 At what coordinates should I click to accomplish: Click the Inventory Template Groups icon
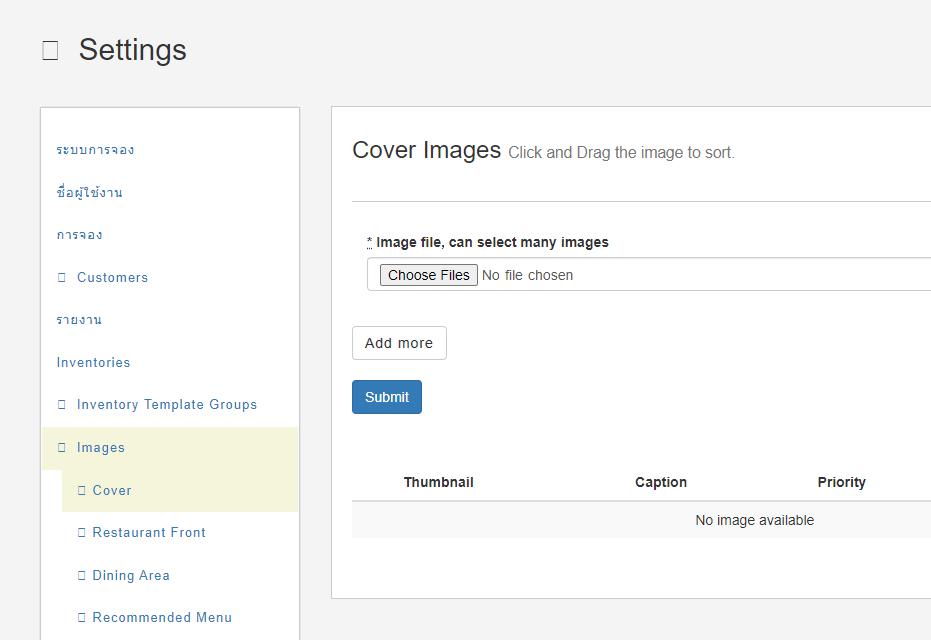[x=62, y=405]
